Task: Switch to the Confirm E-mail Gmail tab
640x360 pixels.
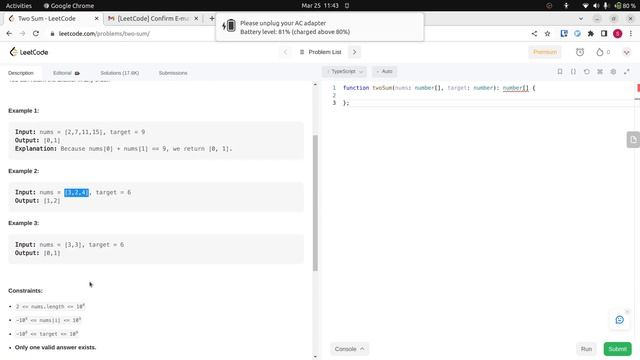Action: click(x=153, y=18)
